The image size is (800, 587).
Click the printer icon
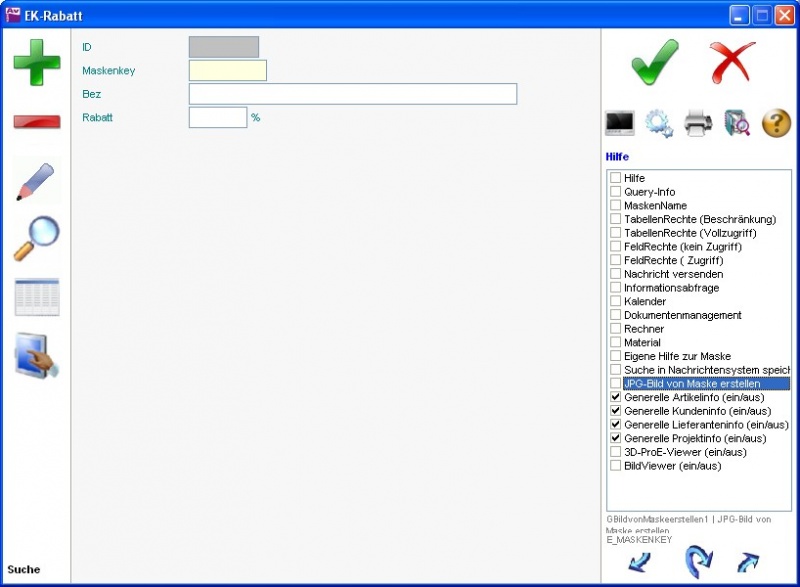[x=698, y=123]
